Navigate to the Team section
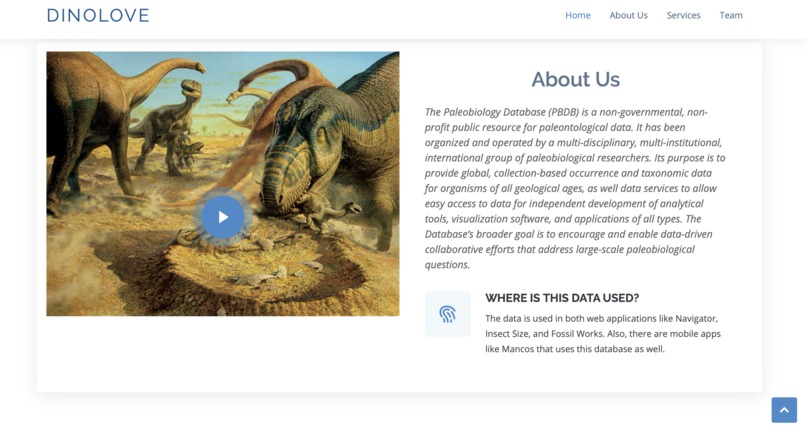The image size is (806, 431). pos(730,15)
